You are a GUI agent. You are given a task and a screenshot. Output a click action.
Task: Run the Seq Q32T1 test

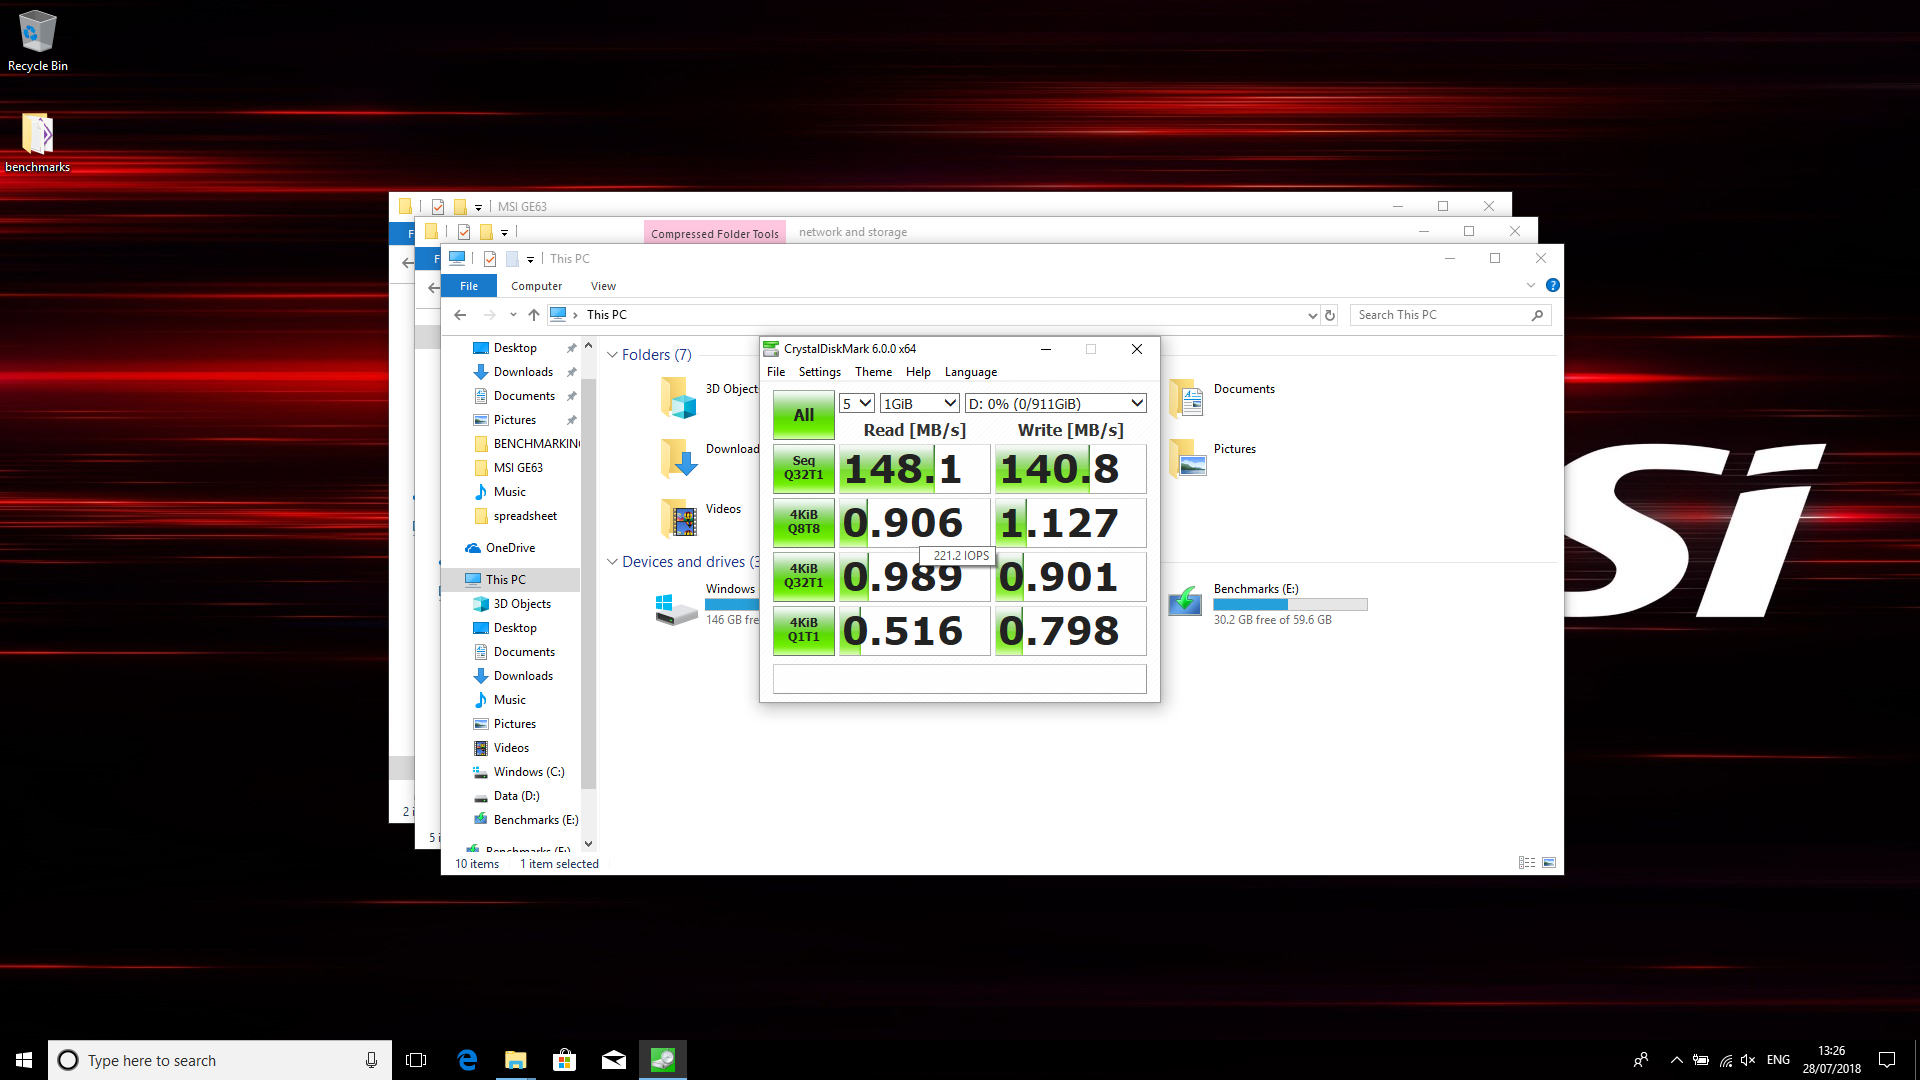pos(803,468)
